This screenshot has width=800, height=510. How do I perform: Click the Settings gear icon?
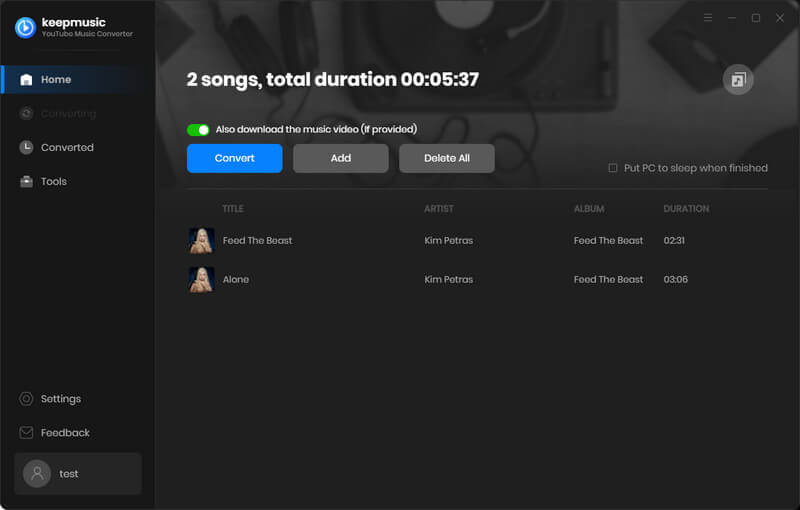(26, 399)
